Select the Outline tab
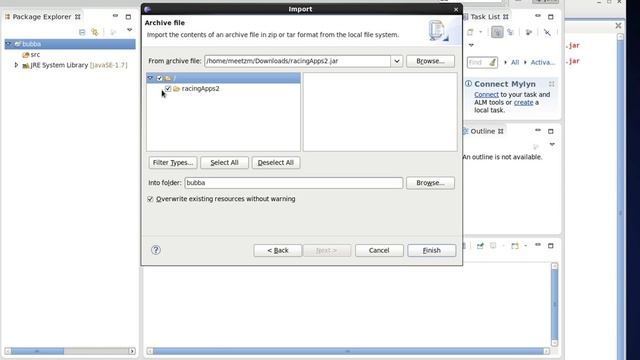This screenshot has height=360, width=640. pos(483,131)
